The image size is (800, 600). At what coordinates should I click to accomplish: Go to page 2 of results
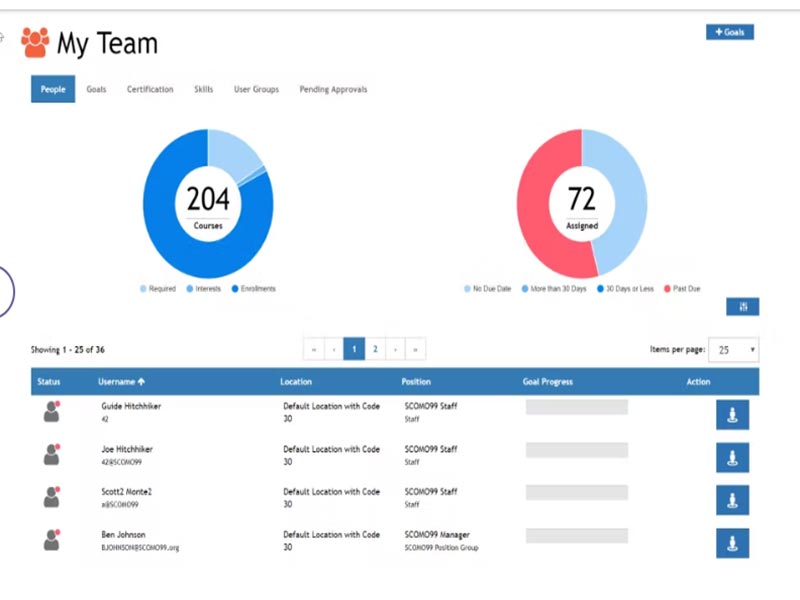pos(375,349)
